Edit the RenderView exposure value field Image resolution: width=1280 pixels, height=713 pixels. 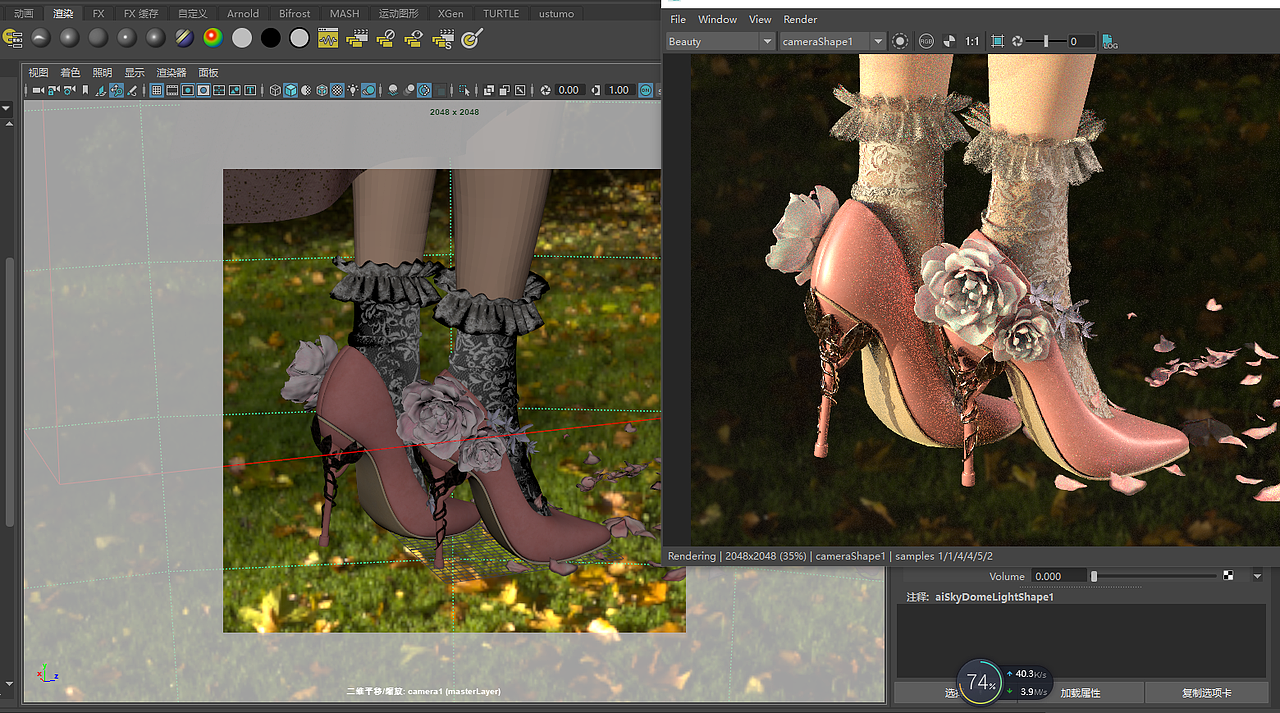tap(1082, 41)
